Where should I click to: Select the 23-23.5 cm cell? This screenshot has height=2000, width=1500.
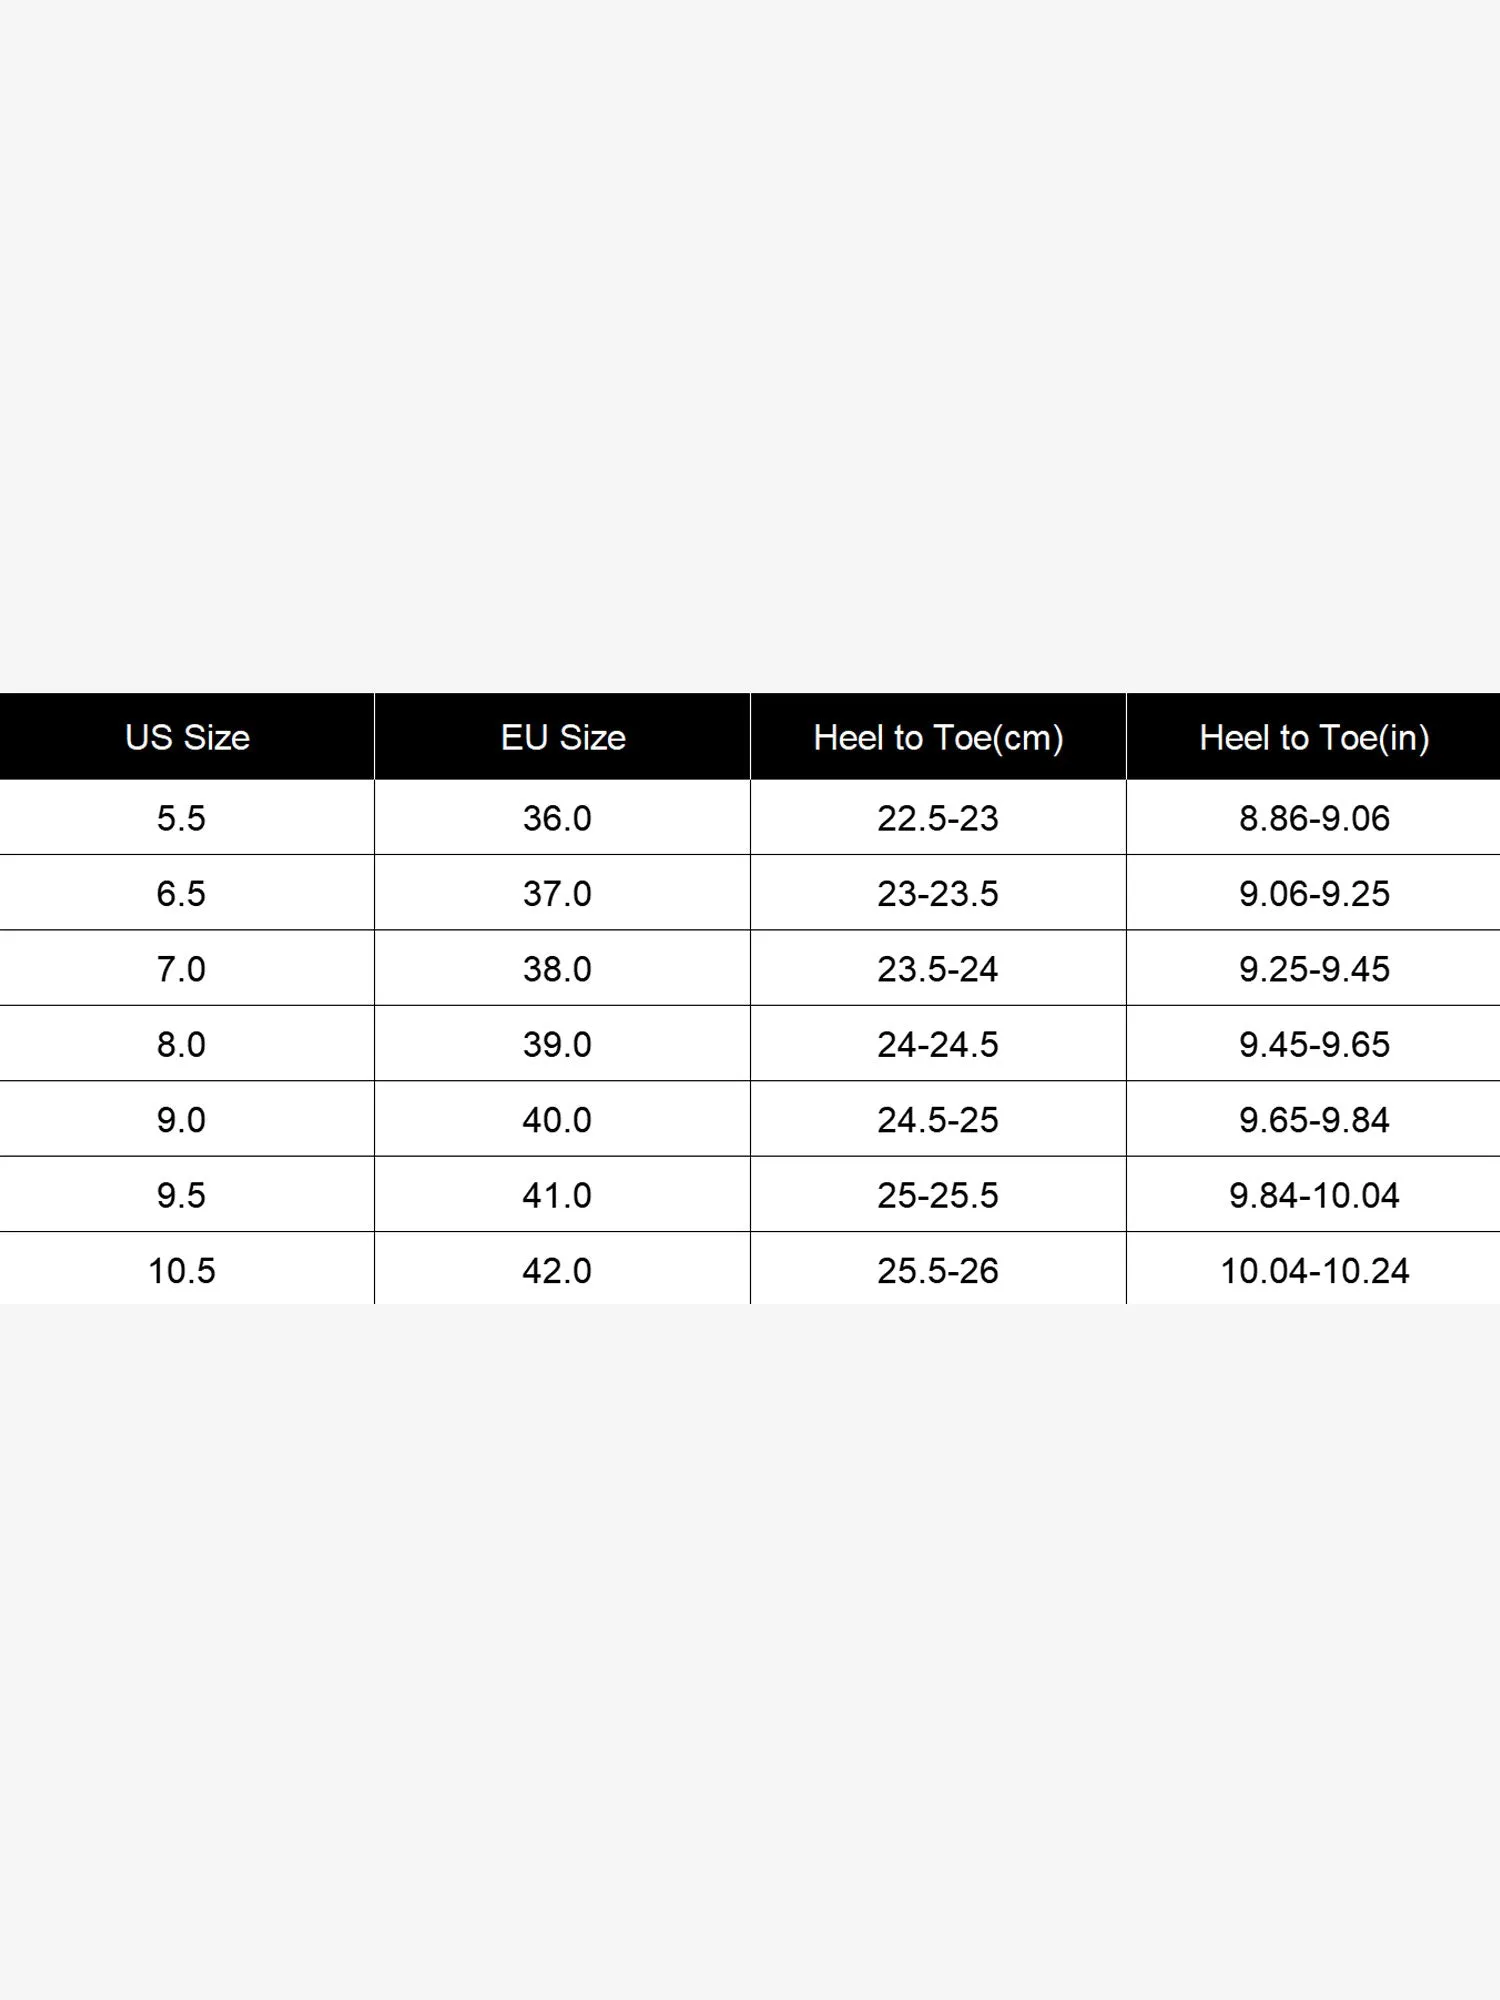(x=938, y=893)
